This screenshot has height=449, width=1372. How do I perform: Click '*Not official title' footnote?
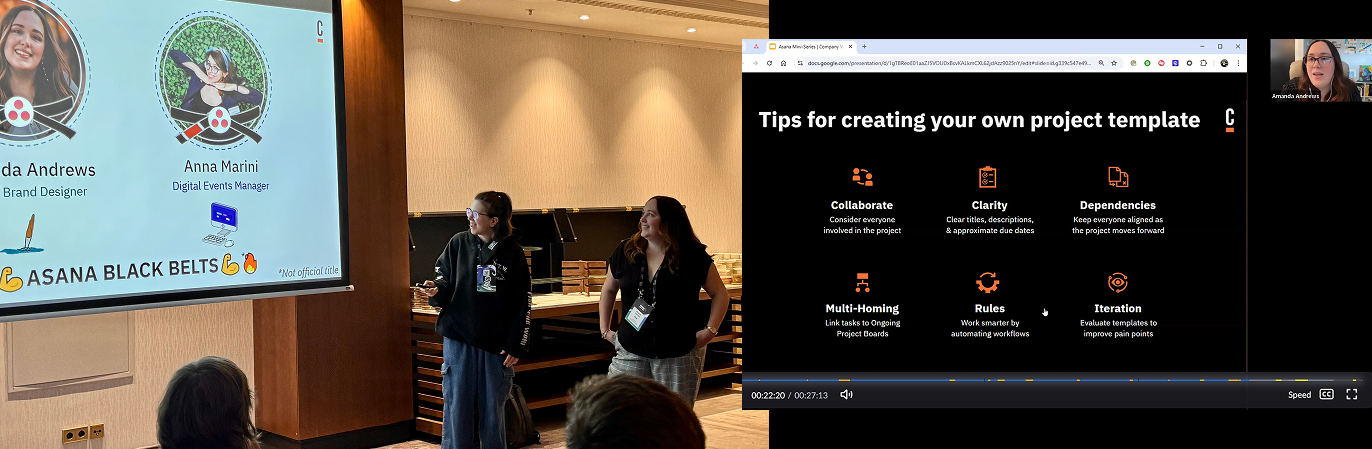311,273
